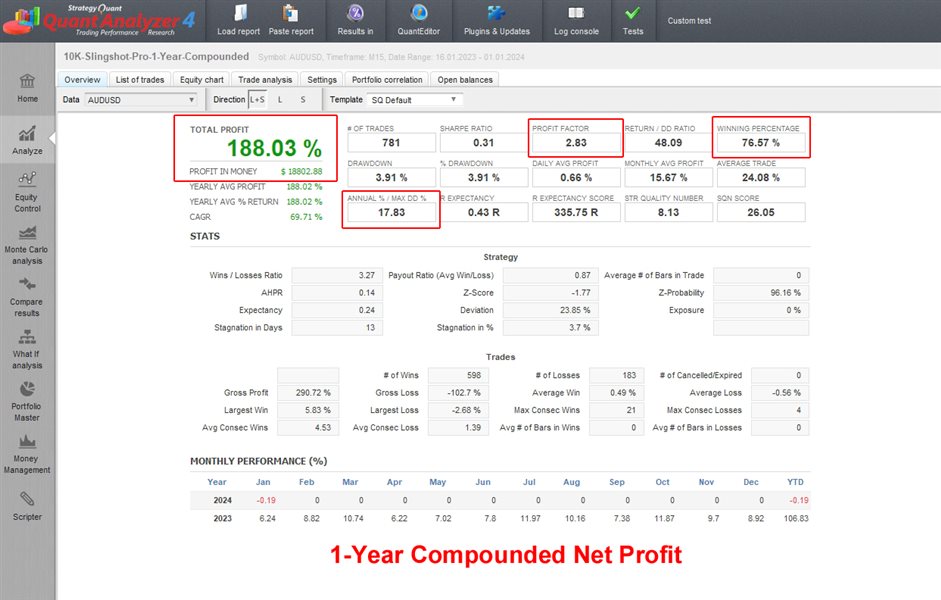Image resolution: width=941 pixels, height=600 pixels.
Task: Click the Max Consec Wins value 21
Action: click(616, 410)
